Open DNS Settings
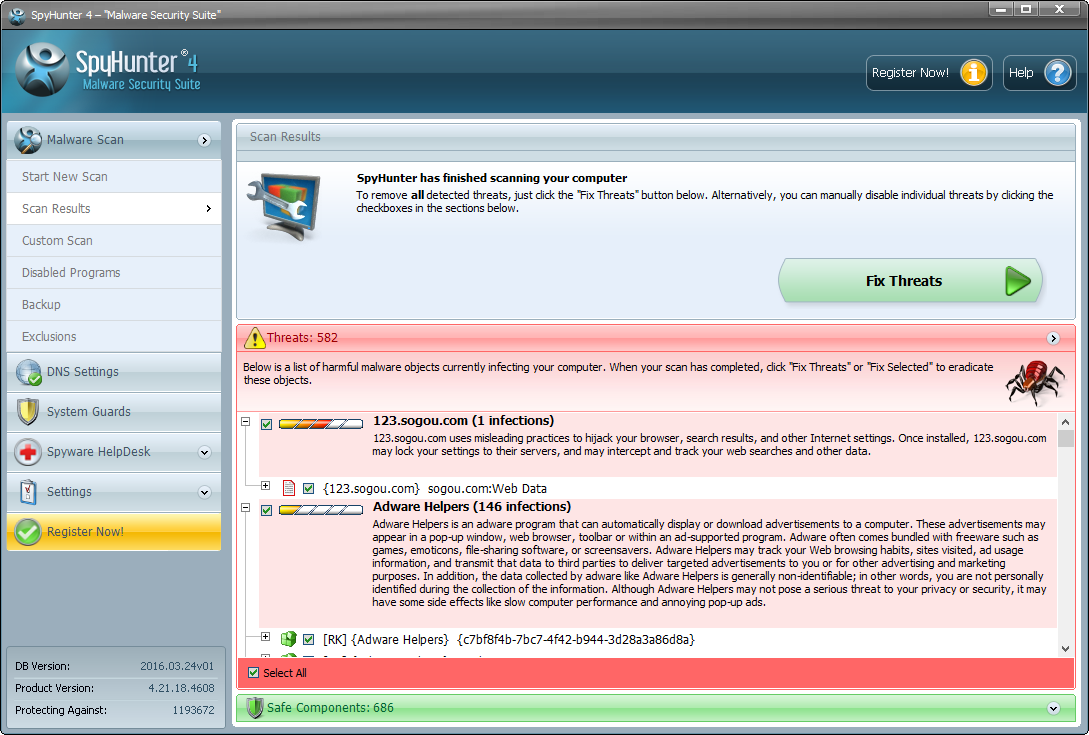This screenshot has height=735, width=1089. pos(114,372)
